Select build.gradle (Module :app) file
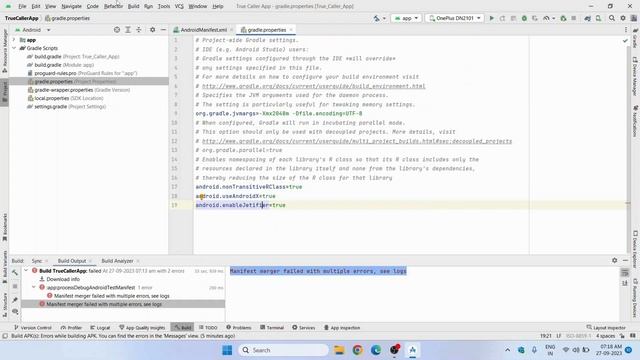 [60, 65]
